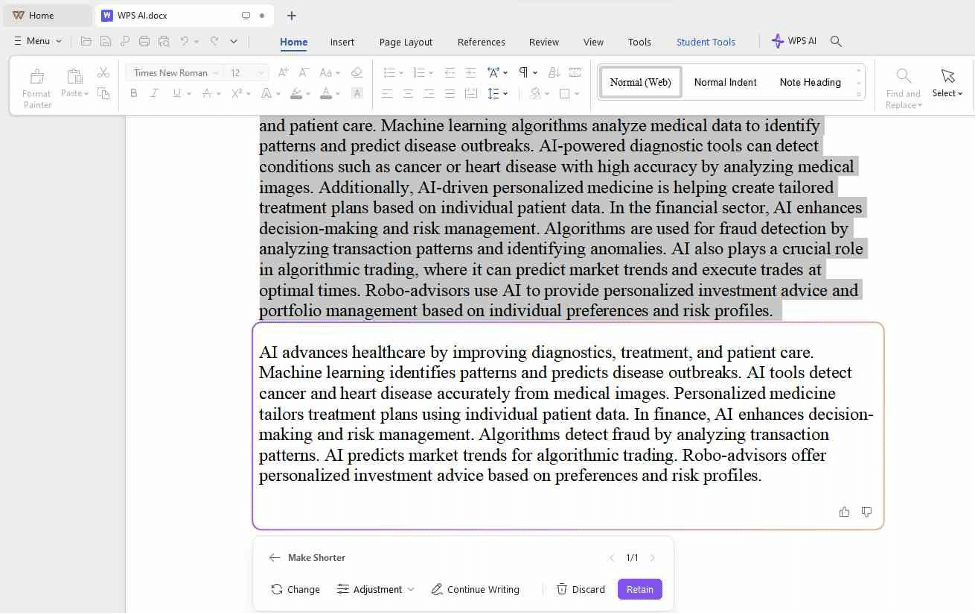Select the Note Heading style
The image size is (977, 614).
[809, 82]
